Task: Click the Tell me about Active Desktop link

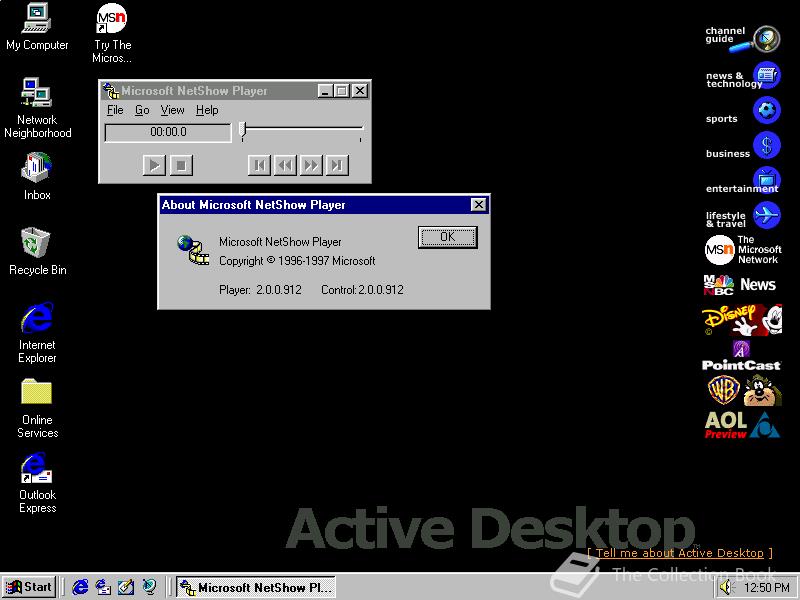Action: pos(680,553)
